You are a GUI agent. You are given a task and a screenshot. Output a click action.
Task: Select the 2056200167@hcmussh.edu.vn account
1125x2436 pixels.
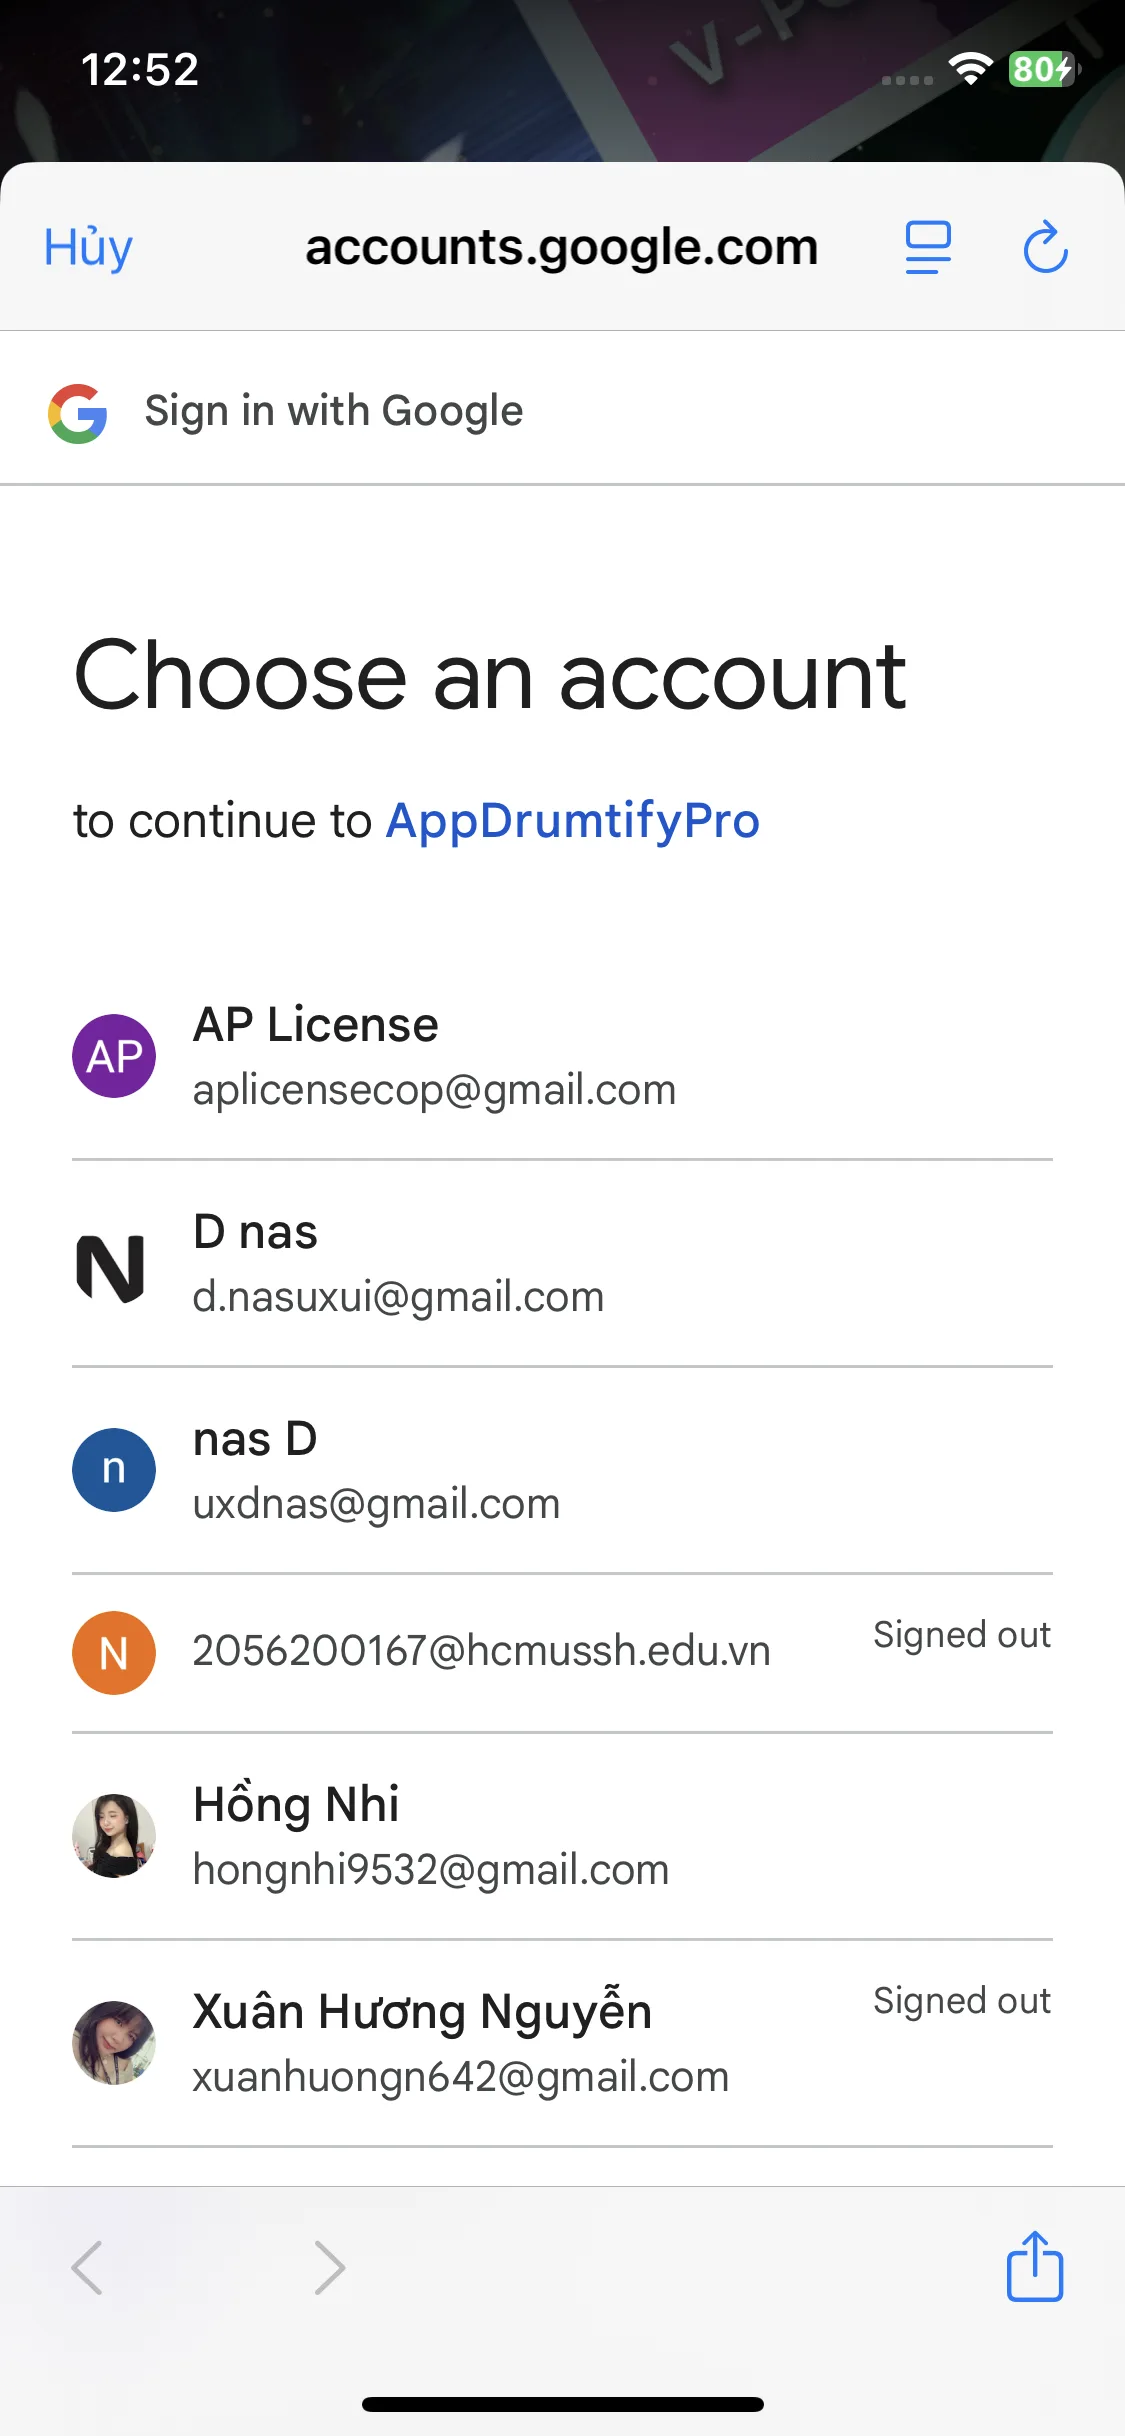pos(481,1651)
